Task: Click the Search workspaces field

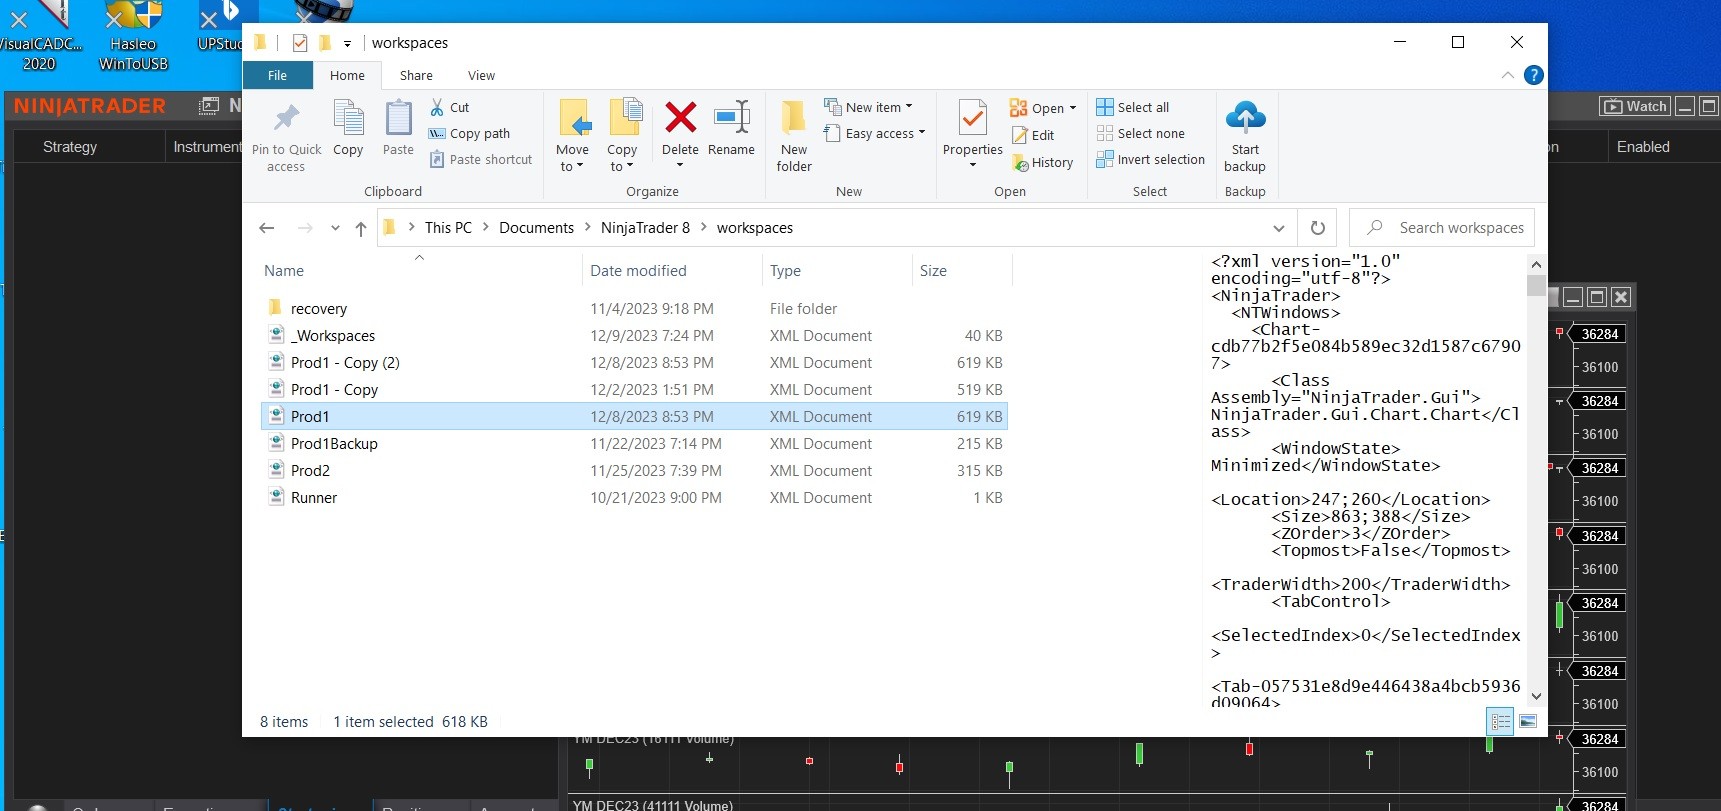Action: tap(1442, 228)
